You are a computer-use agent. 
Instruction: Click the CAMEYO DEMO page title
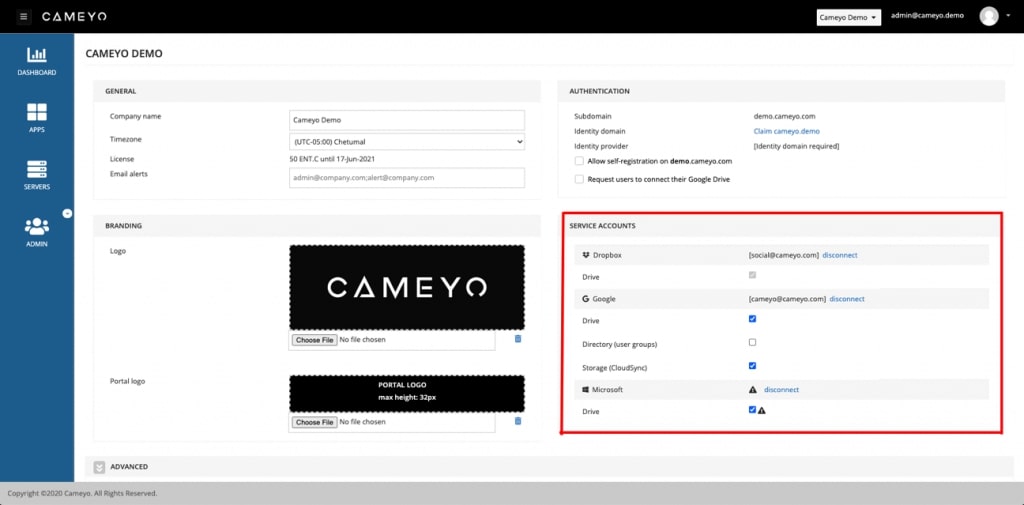(x=124, y=54)
